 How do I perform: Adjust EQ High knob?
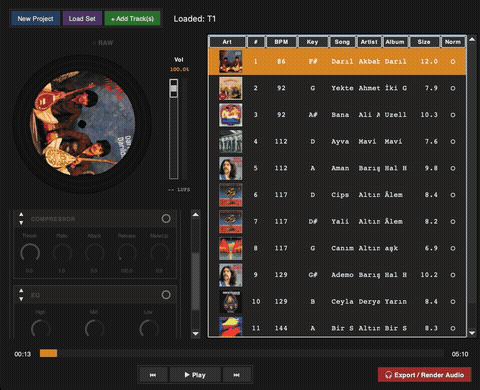pyautogui.click(x=40, y=329)
